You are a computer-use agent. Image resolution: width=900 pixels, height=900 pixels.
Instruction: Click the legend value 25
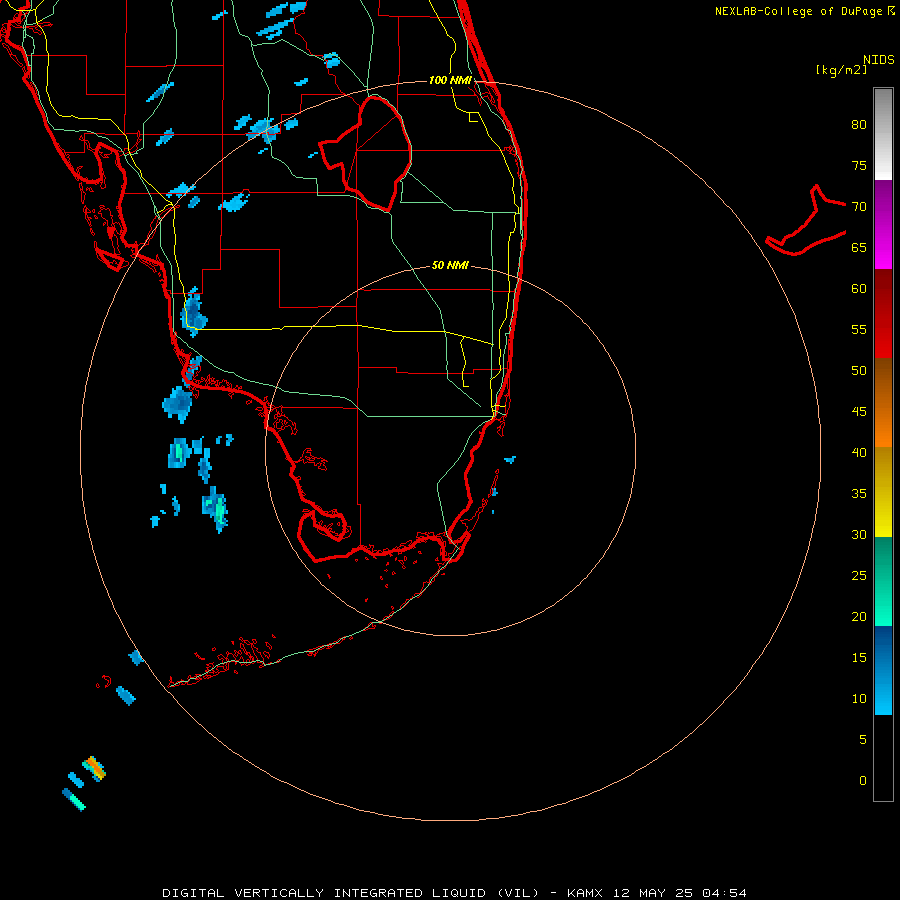click(859, 576)
